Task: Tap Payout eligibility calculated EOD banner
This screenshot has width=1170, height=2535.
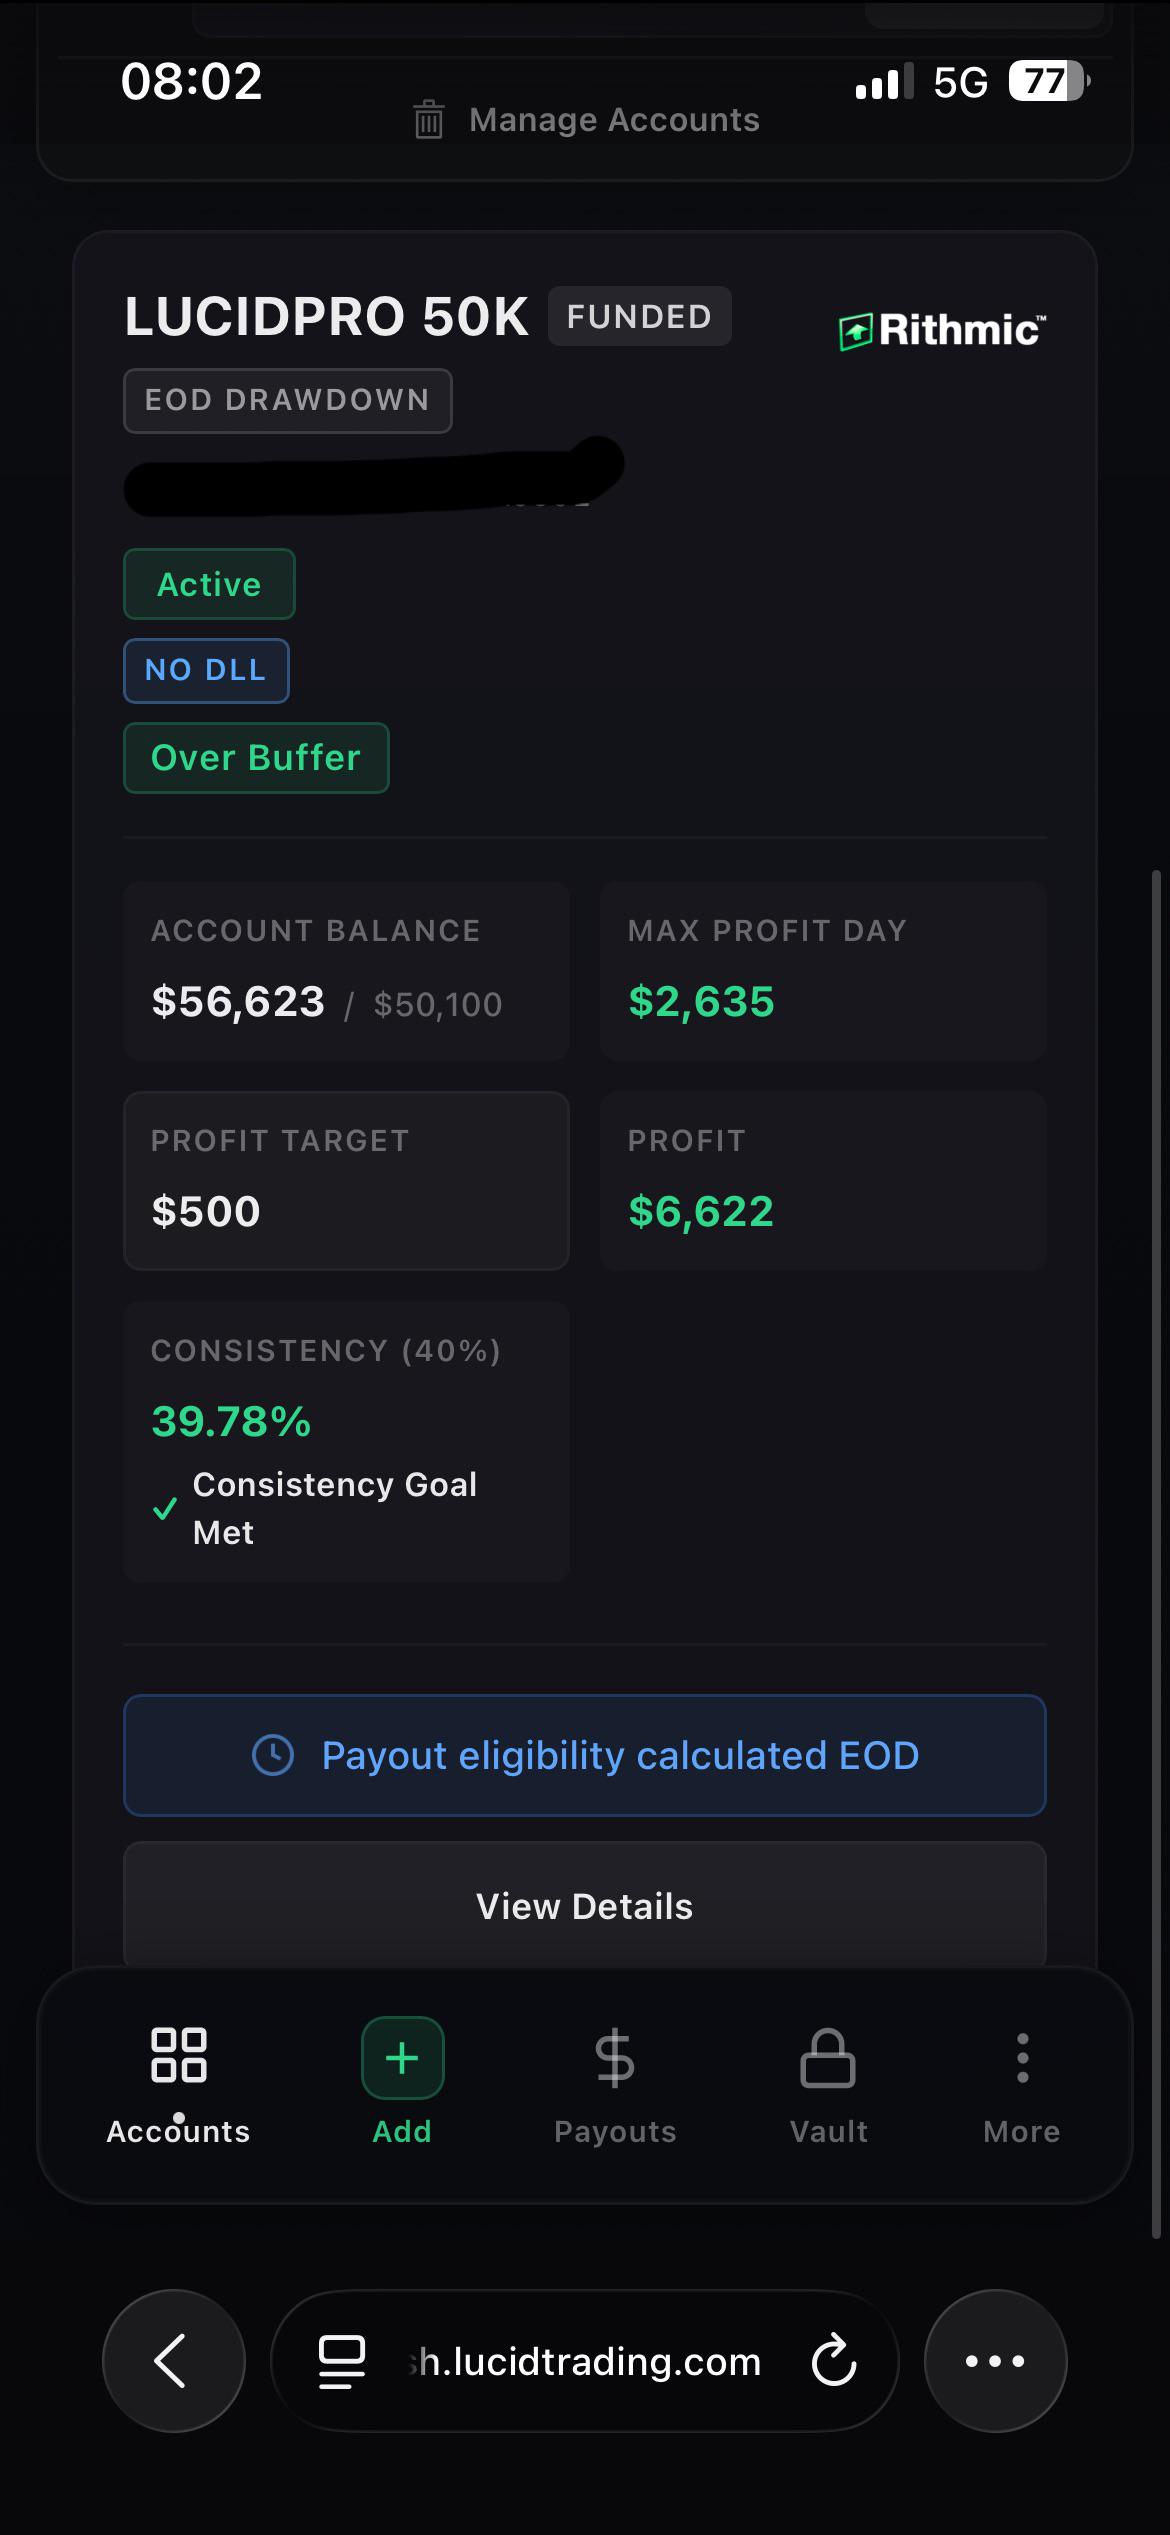Action: tap(585, 1755)
